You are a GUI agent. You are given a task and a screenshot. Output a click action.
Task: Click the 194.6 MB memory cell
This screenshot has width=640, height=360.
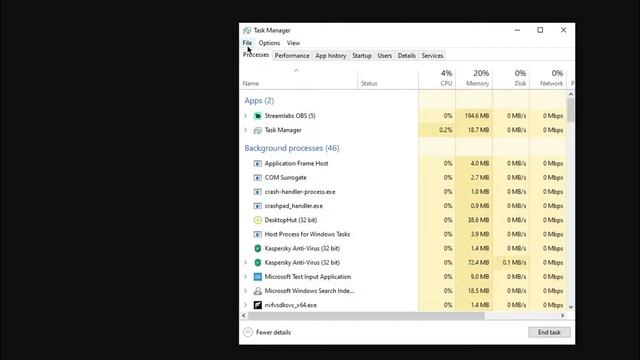(x=474, y=116)
